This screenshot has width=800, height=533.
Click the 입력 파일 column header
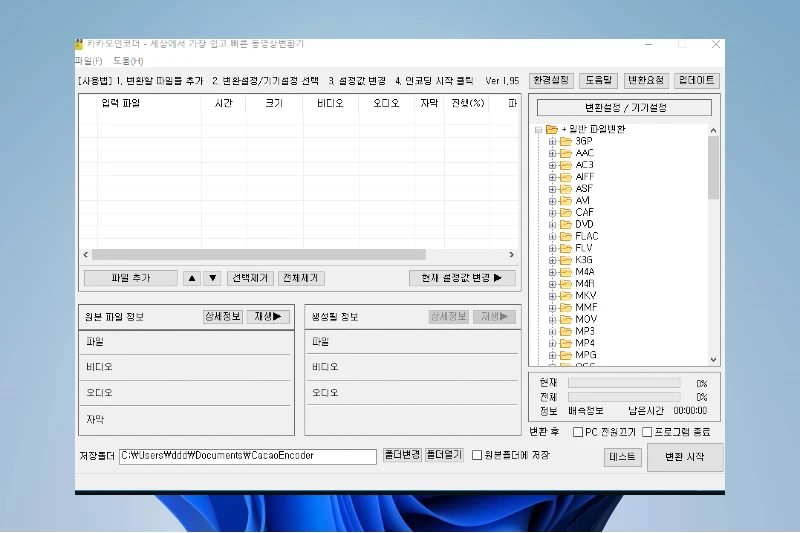[149, 103]
